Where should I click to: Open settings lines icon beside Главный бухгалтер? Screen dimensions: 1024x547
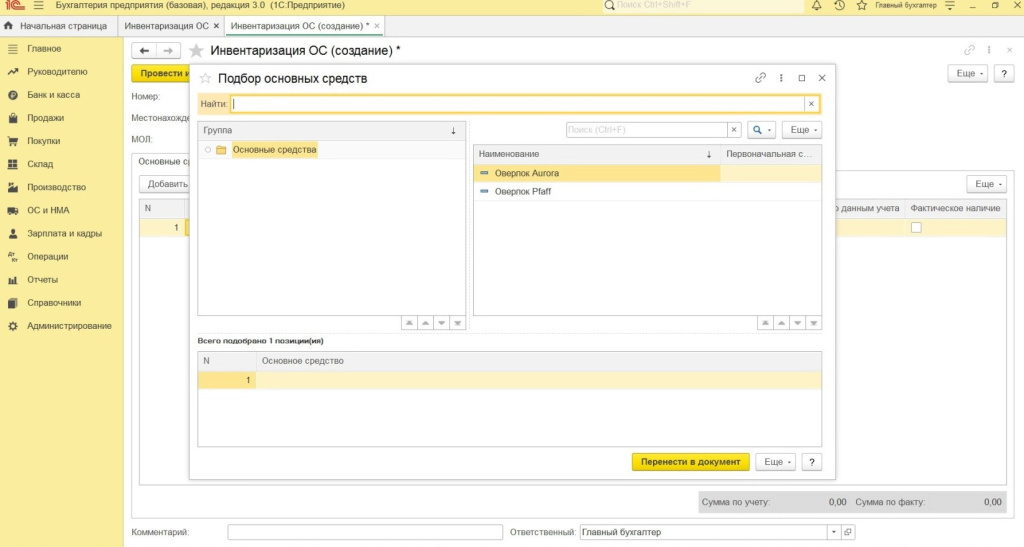pyautogui.click(x=950, y=5)
